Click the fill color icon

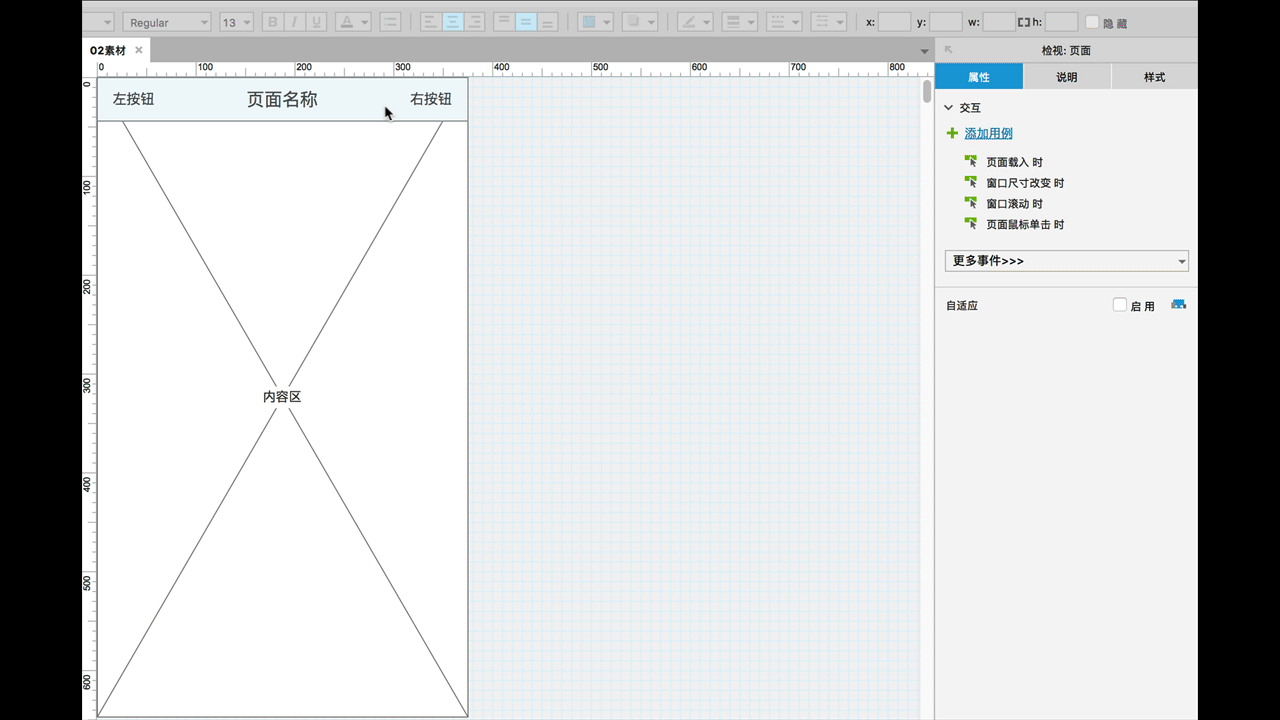click(589, 22)
